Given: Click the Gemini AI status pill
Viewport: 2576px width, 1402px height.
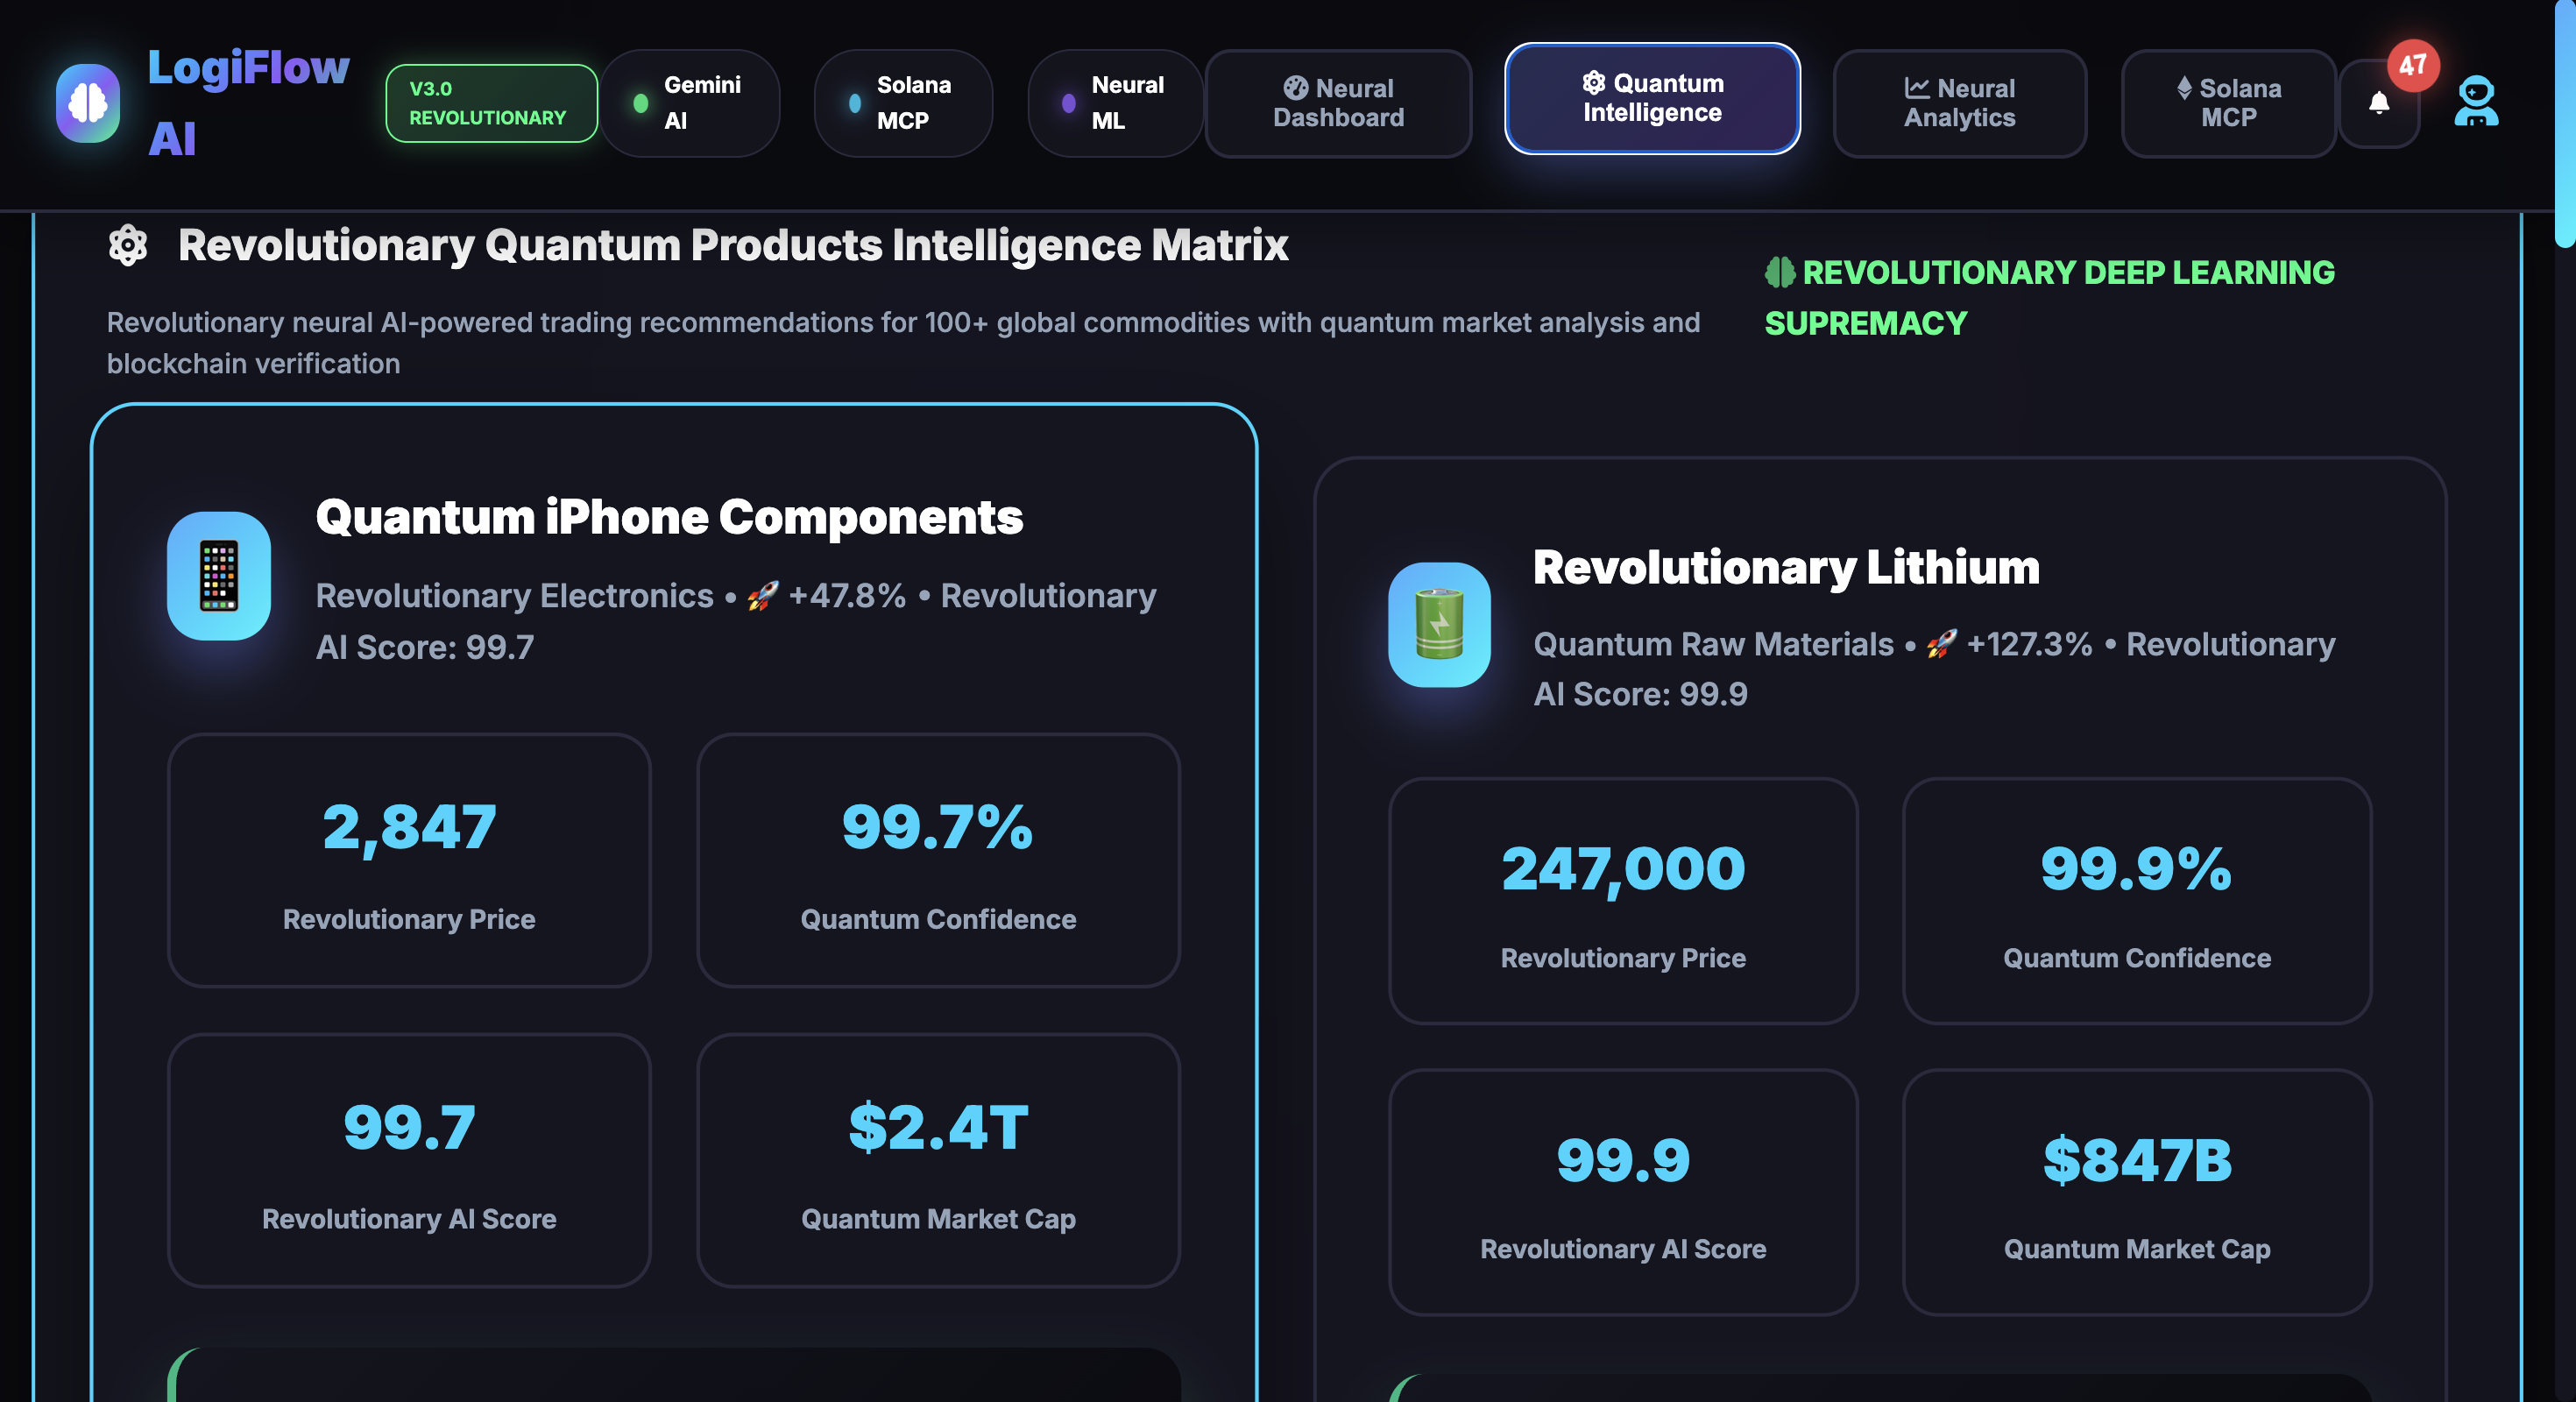Looking at the screenshot, I should pos(689,103).
